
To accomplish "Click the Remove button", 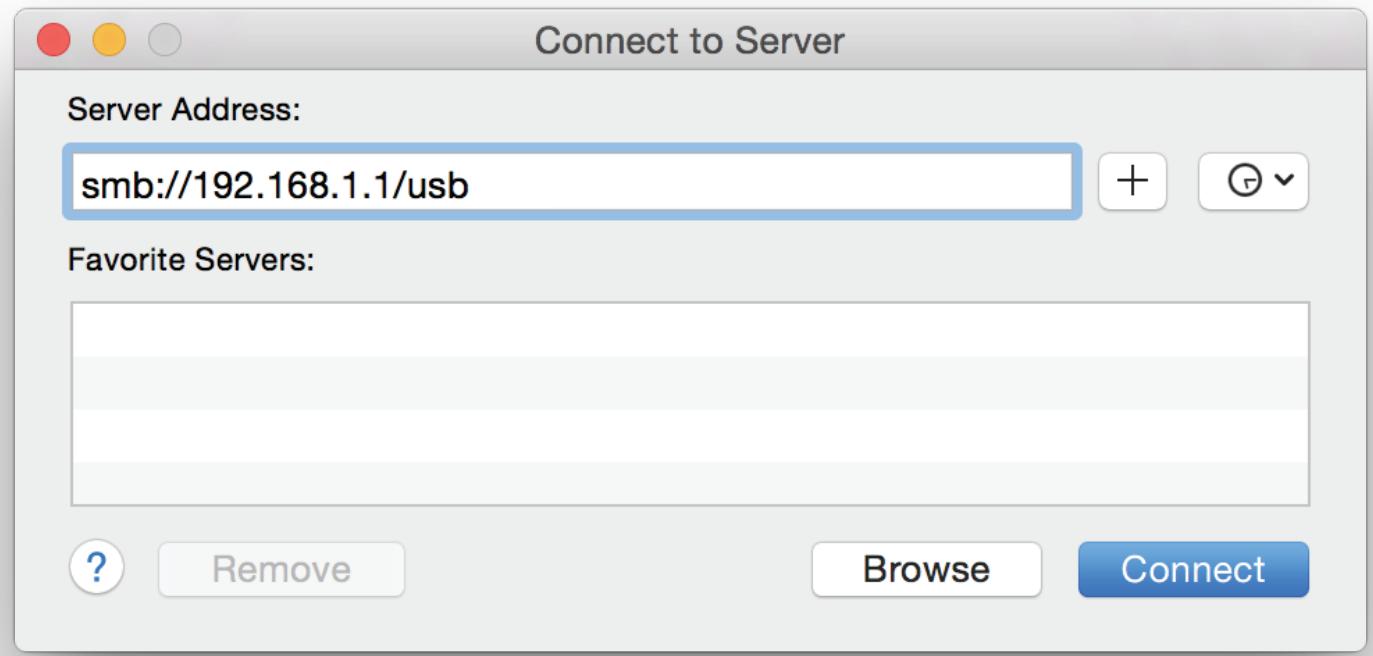I will (x=281, y=569).
